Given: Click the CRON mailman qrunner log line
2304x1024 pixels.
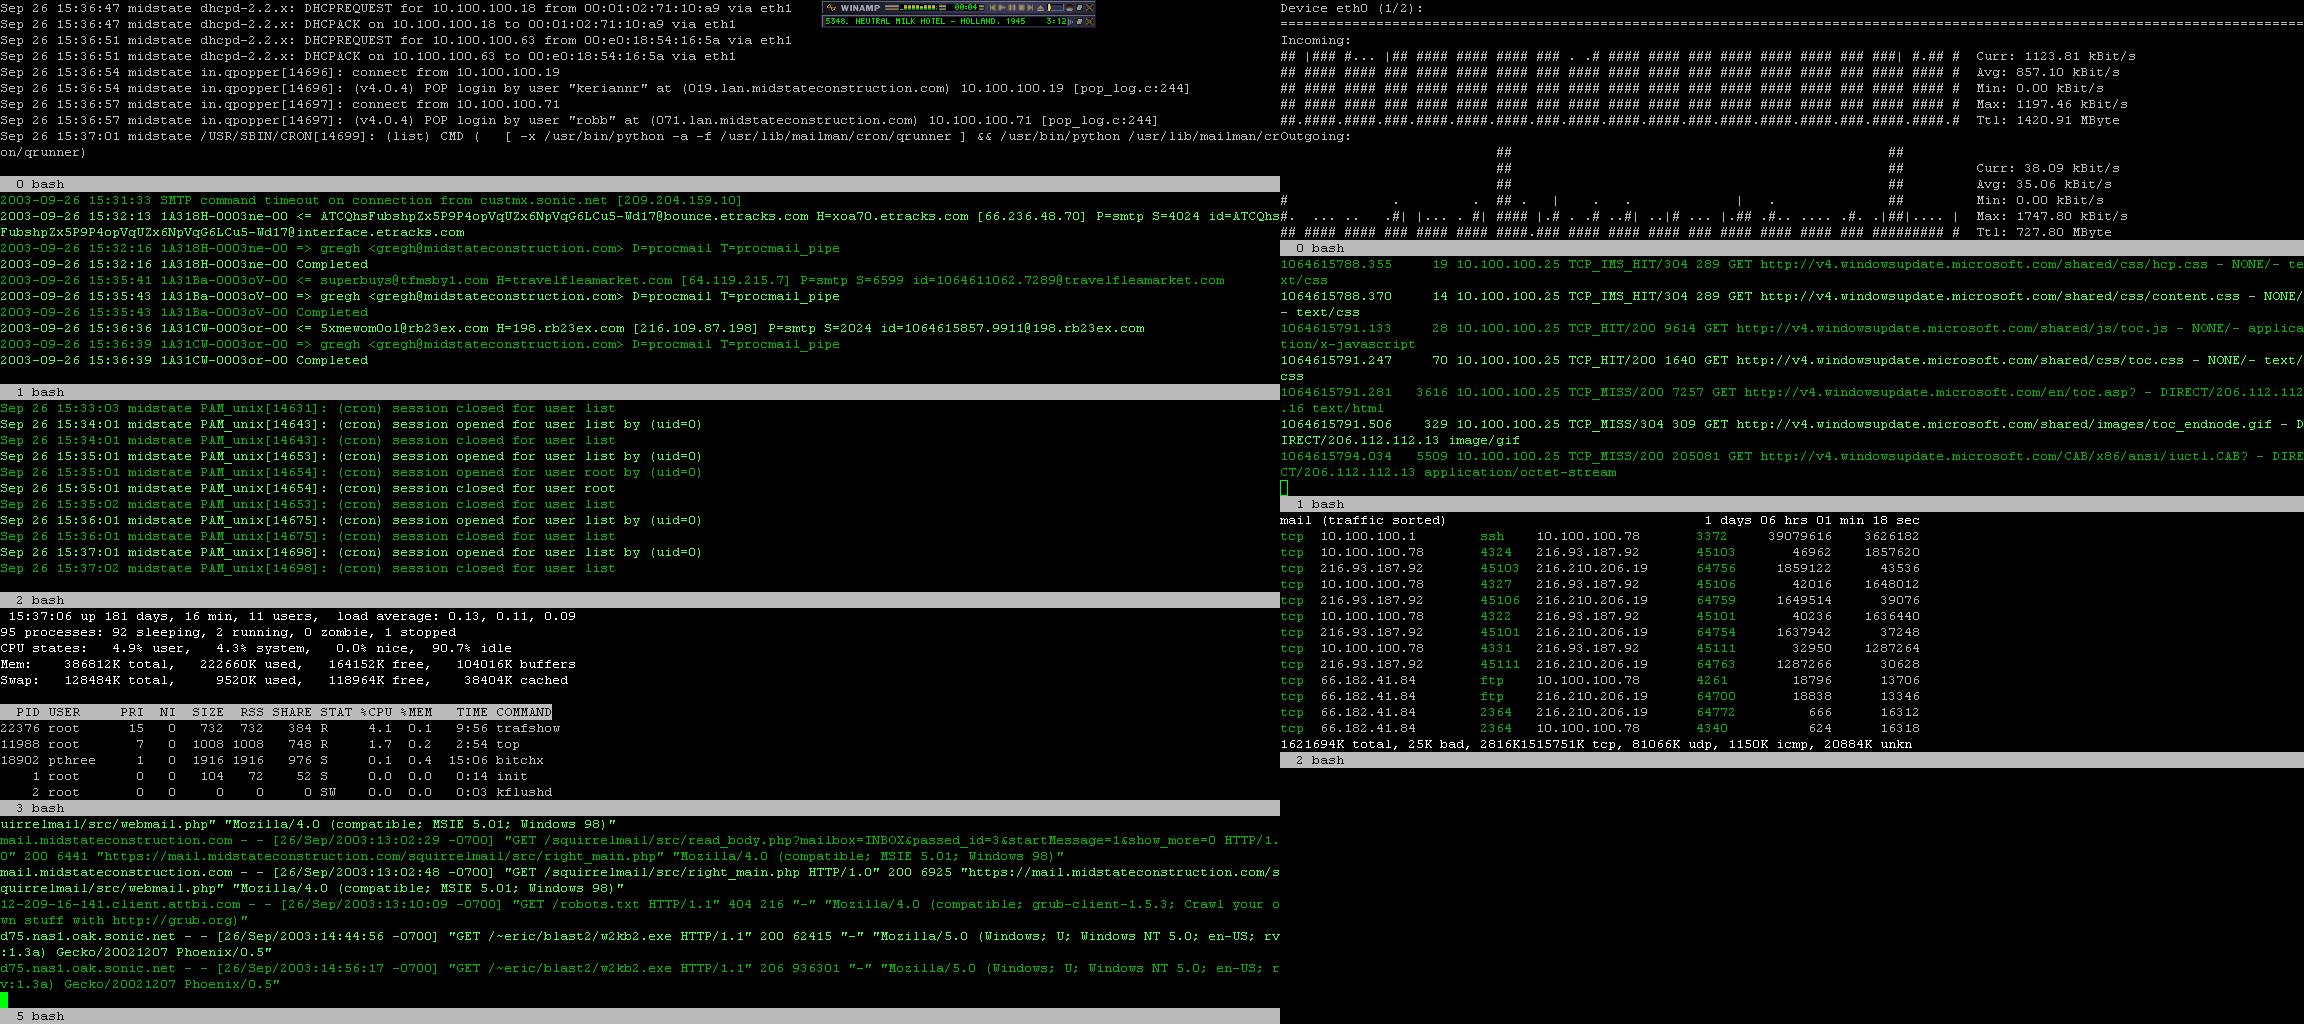Looking at the screenshot, I should tap(640, 144).
